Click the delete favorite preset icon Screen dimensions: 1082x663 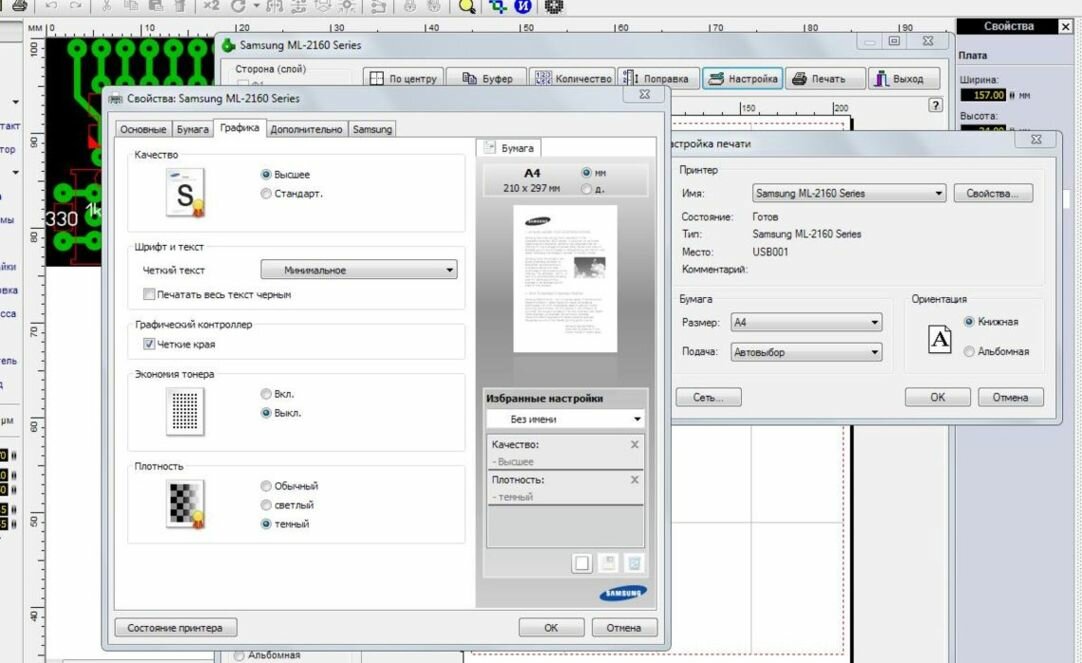[634, 563]
